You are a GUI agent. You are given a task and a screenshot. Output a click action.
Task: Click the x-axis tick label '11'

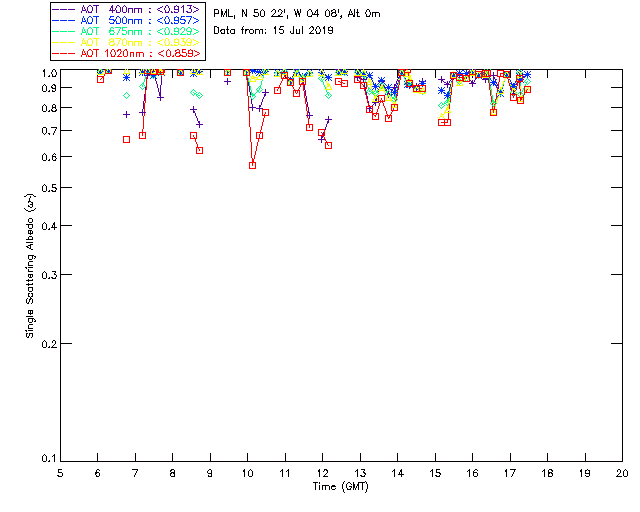[285, 473]
